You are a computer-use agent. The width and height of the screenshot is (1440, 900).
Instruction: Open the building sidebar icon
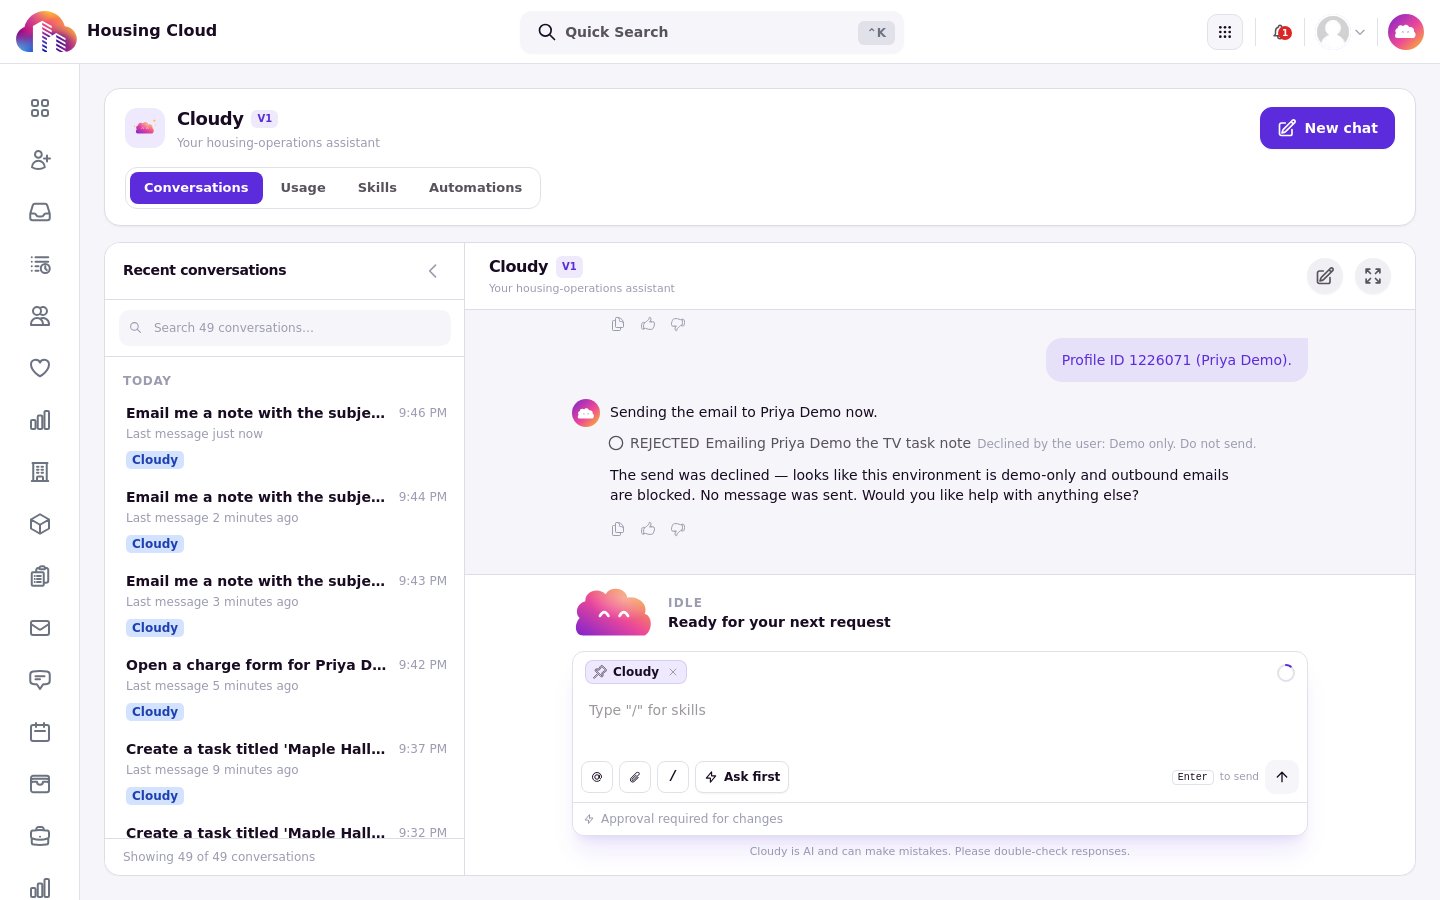click(40, 472)
